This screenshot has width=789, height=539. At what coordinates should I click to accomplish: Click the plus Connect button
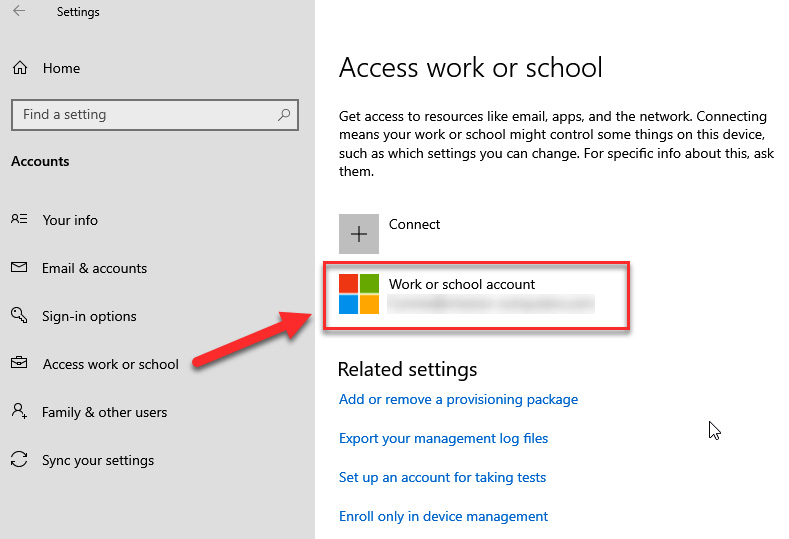click(359, 234)
